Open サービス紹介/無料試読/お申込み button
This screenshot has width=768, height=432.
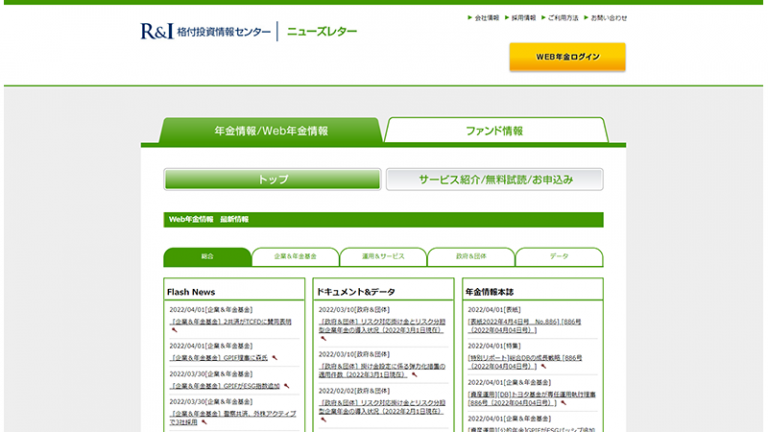[x=495, y=179]
